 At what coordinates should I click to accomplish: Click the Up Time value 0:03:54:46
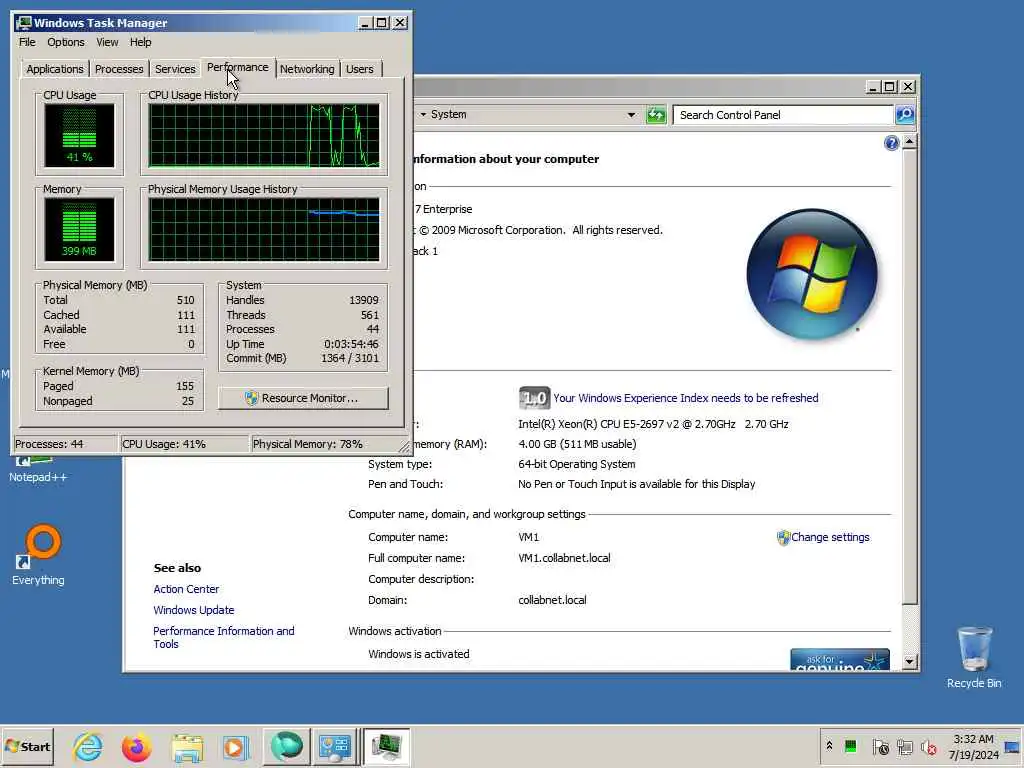(351, 344)
